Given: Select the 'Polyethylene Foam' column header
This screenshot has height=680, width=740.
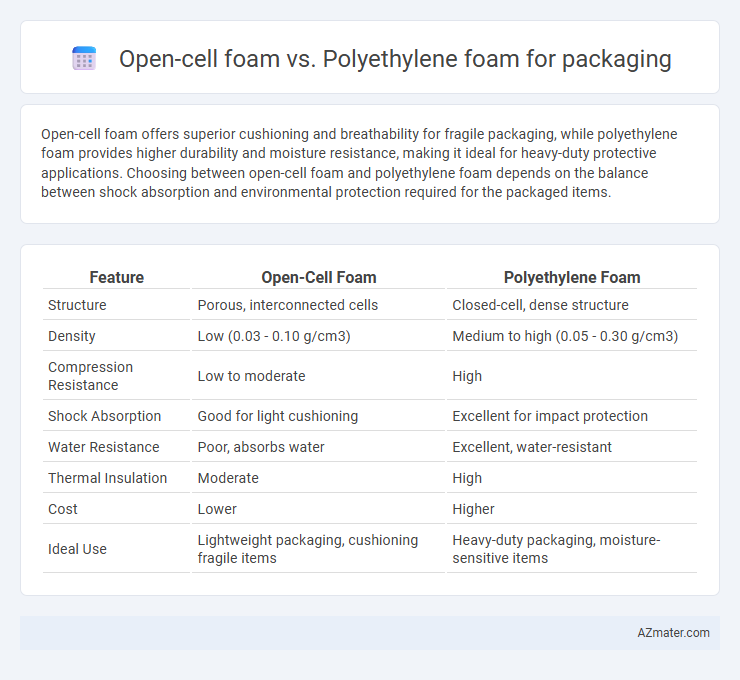Looking at the screenshot, I should (x=572, y=277).
